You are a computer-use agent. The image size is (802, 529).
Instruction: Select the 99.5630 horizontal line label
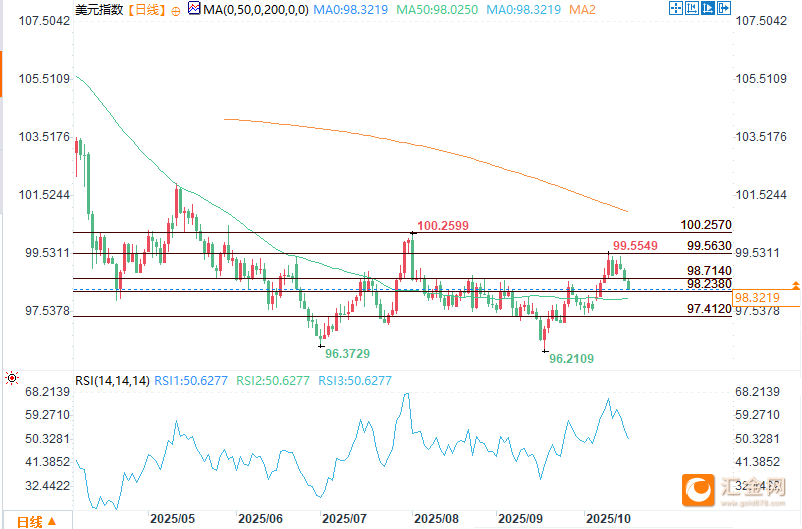[709, 246]
